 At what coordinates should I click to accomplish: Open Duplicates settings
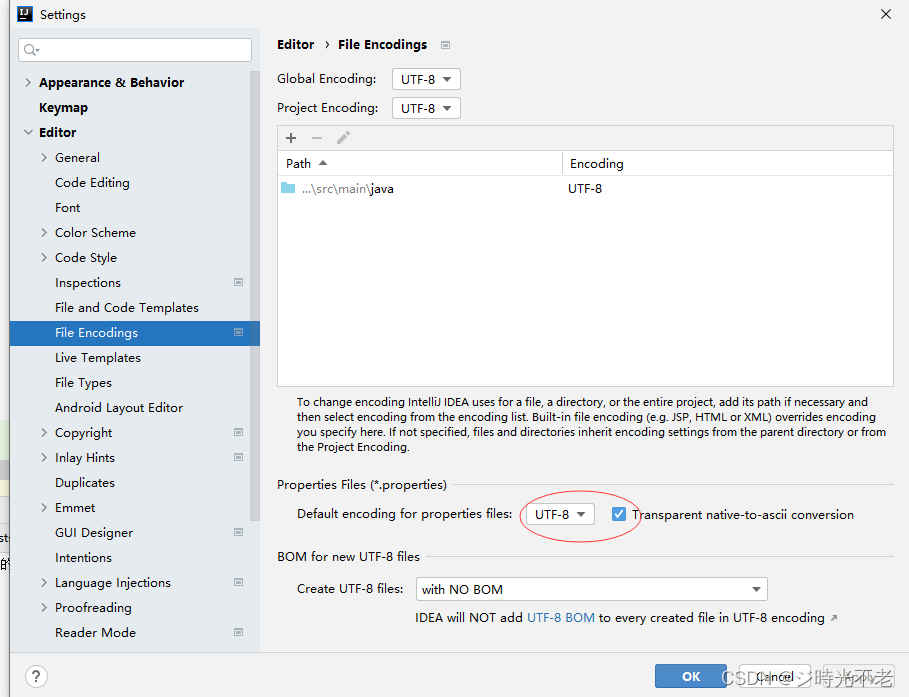[85, 482]
